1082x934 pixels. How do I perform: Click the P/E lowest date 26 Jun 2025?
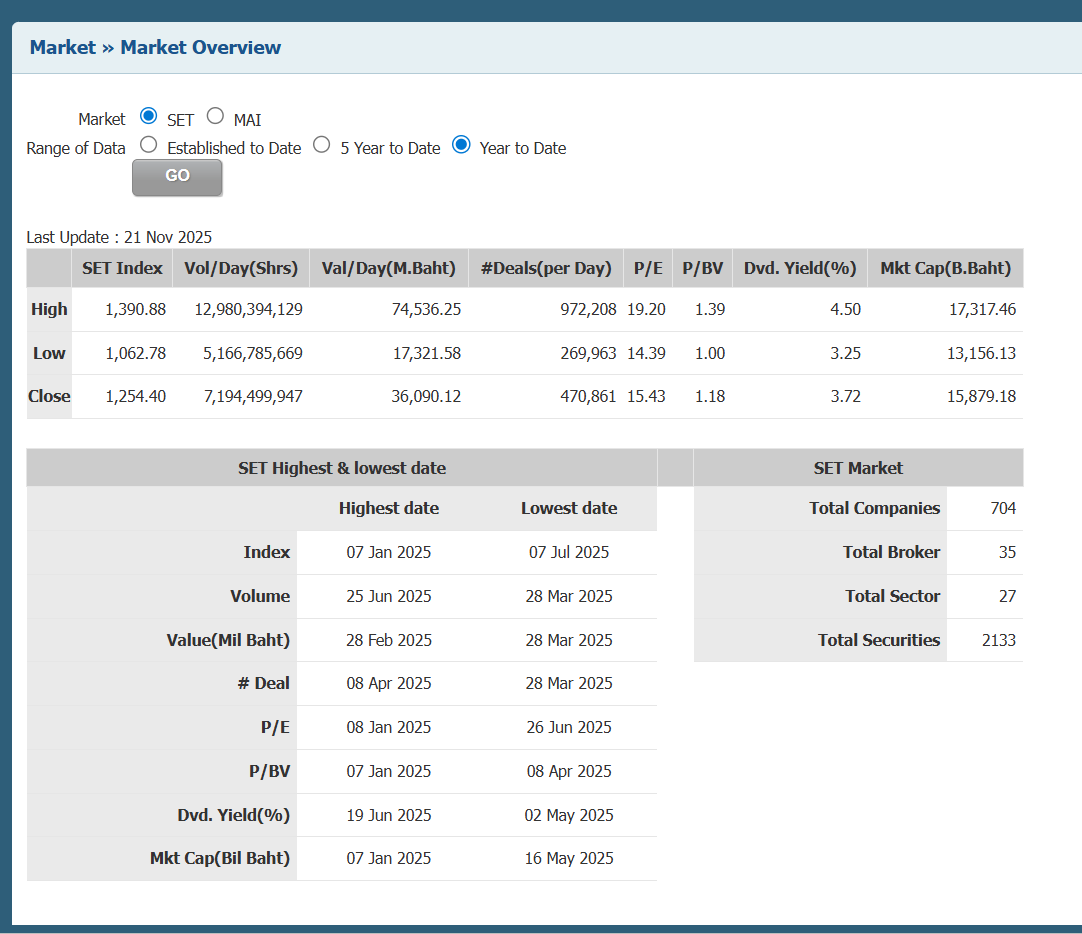tap(569, 728)
